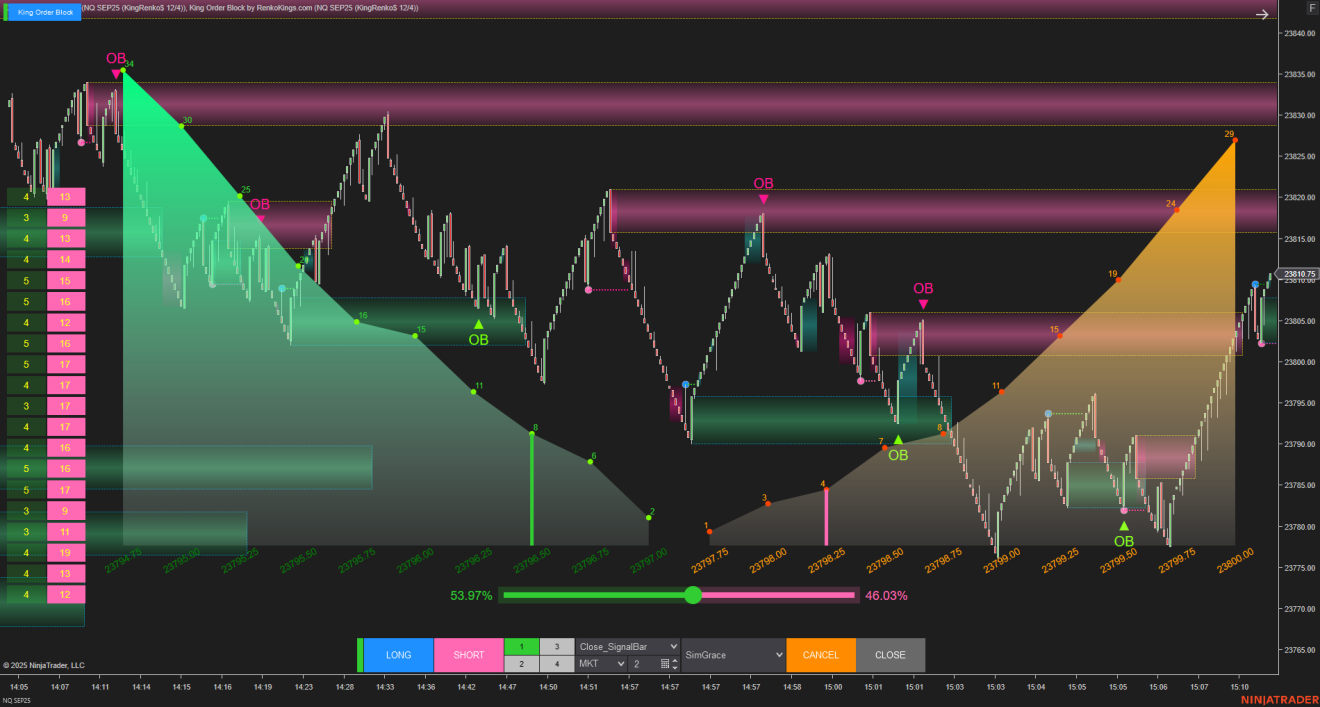Select position toggle button 1
This screenshot has height=707, width=1320.
coord(521,646)
